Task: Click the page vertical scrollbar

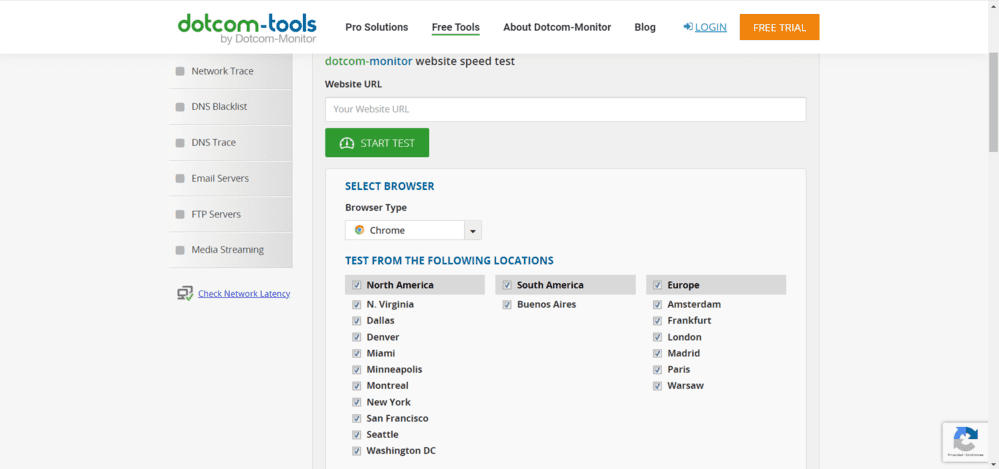Action: (x=992, y=100)
